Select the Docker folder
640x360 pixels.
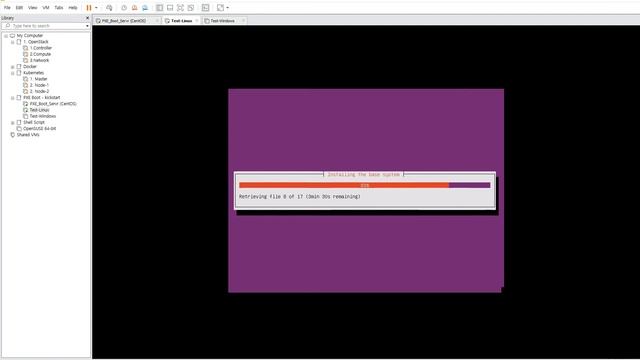pyautogui.click(x=30, y=67)
